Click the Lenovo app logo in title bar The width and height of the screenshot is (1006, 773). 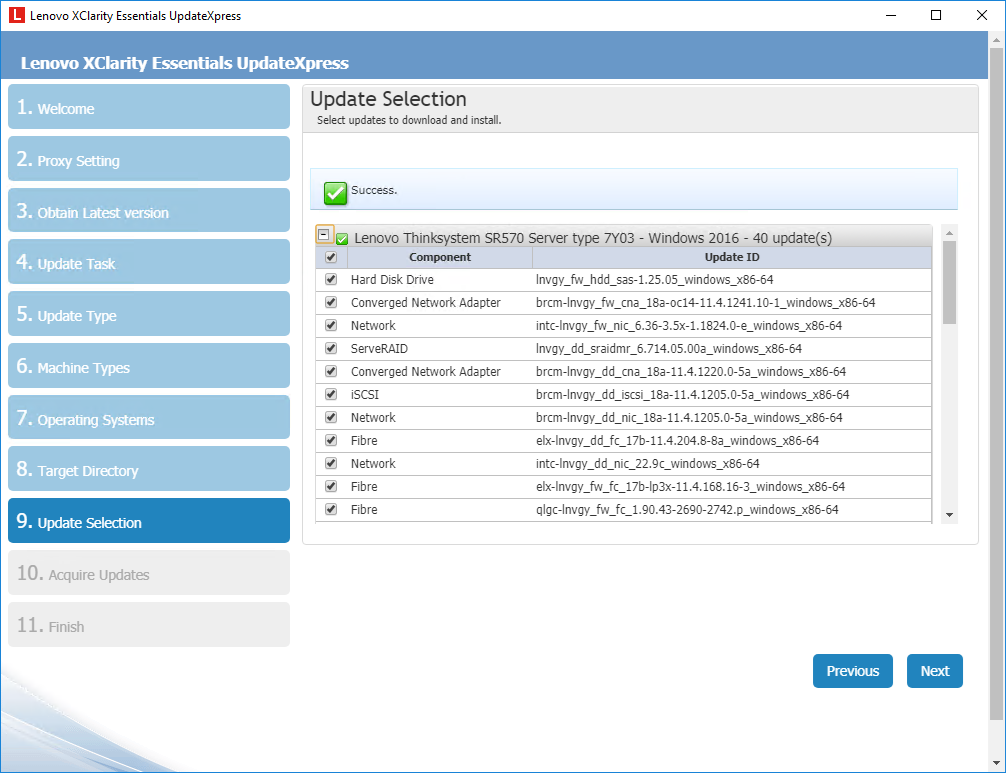click(16, 15)
